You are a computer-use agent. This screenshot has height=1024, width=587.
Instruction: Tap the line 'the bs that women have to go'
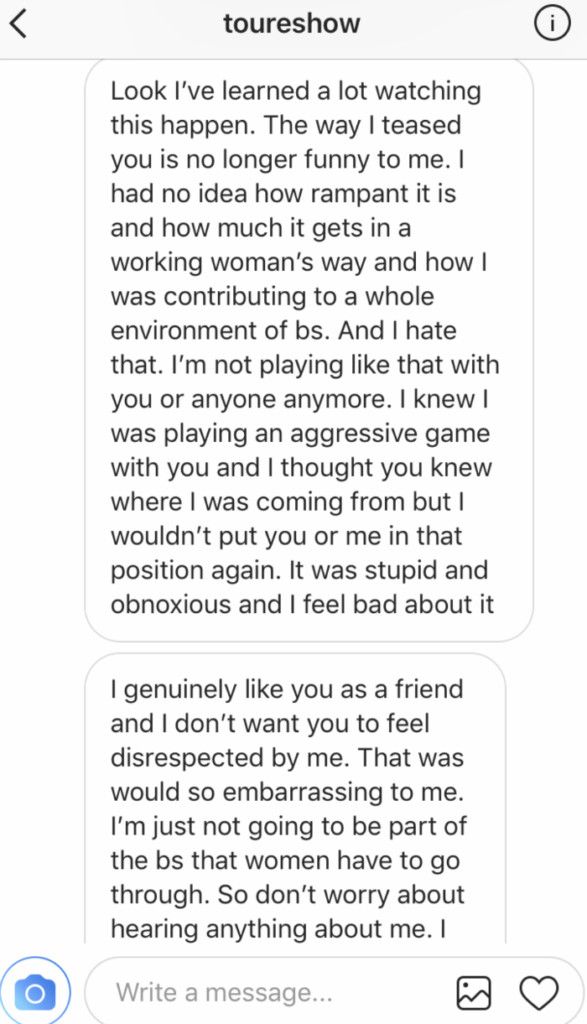coord(285,861)
